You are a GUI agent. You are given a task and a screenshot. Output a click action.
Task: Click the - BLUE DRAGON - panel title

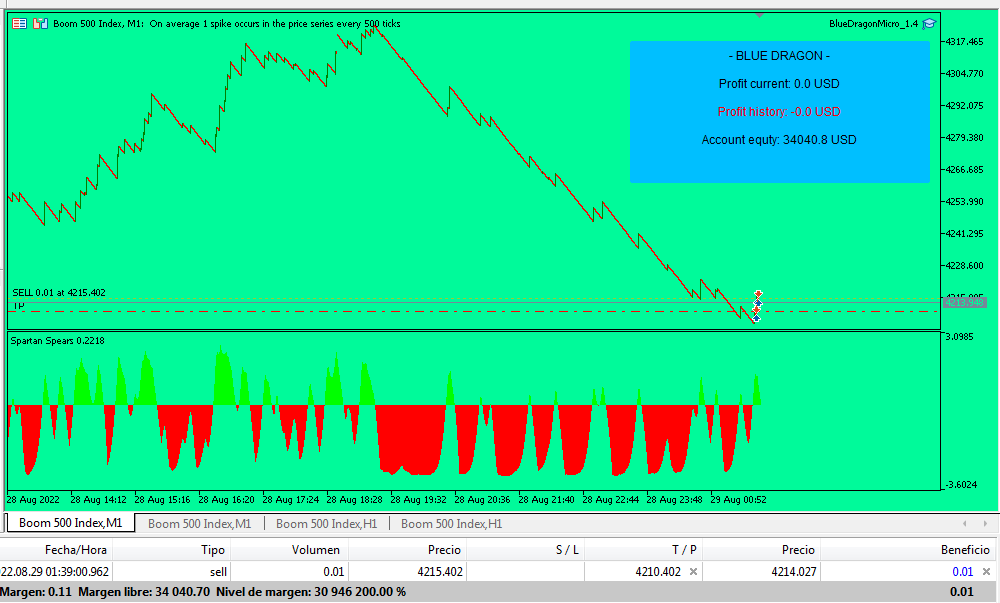click(x=779, y=56)
